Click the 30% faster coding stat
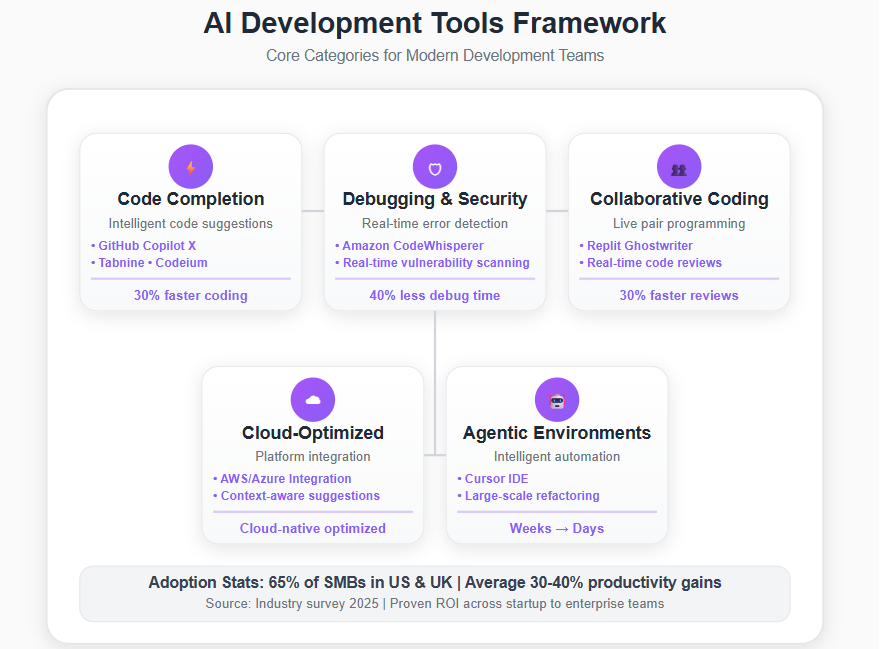880x649 pixels. click(x=191, y=295)
